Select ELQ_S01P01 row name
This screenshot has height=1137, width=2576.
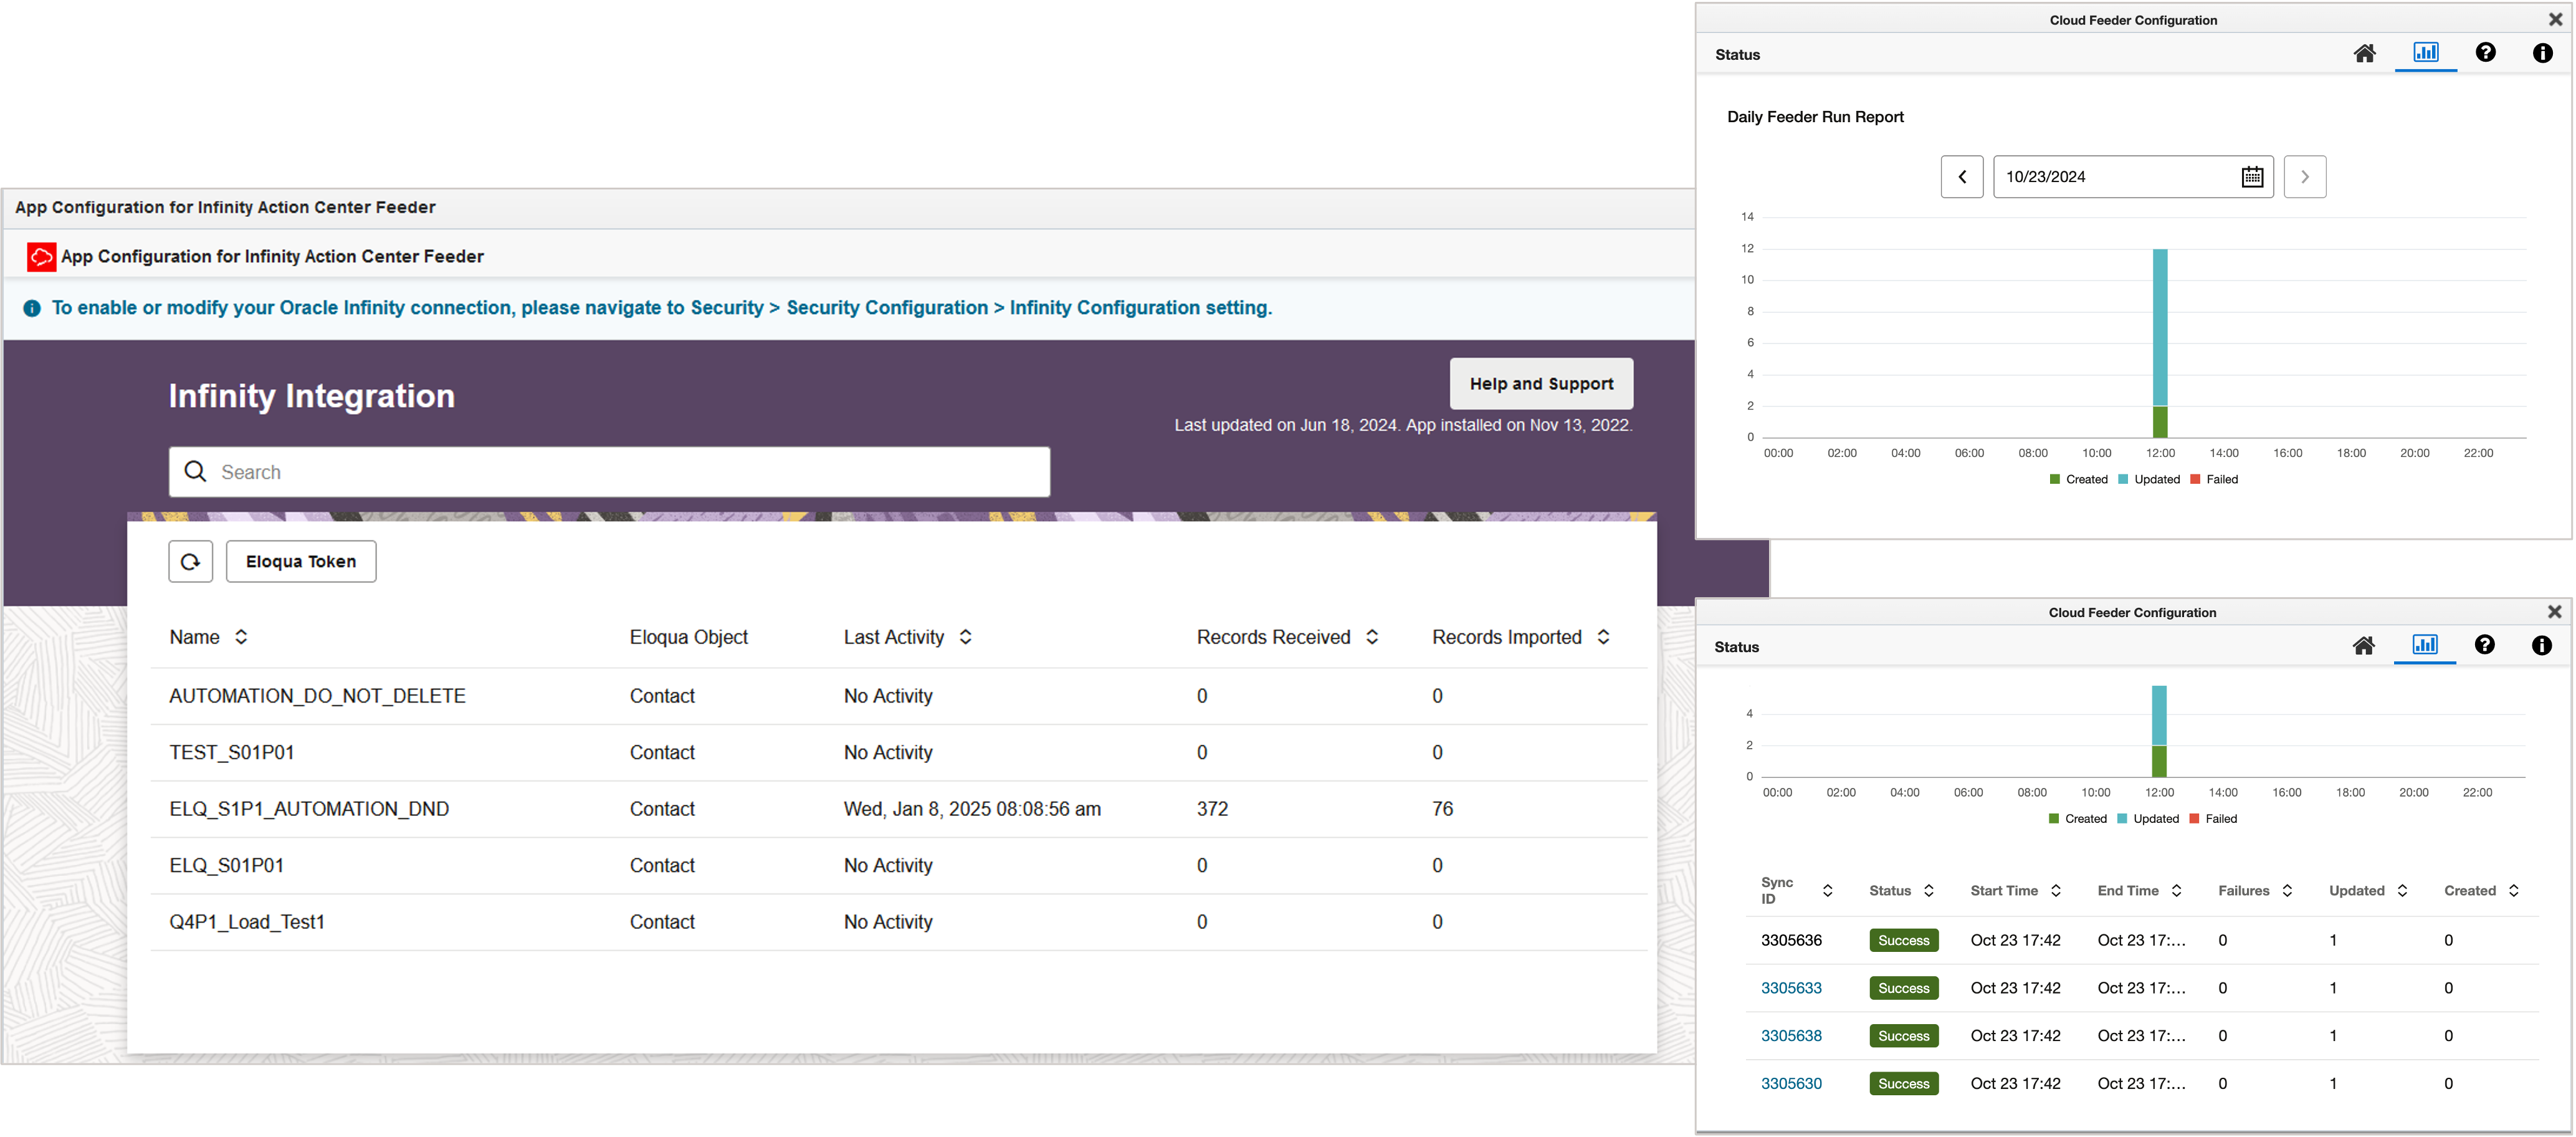[227, 866]
